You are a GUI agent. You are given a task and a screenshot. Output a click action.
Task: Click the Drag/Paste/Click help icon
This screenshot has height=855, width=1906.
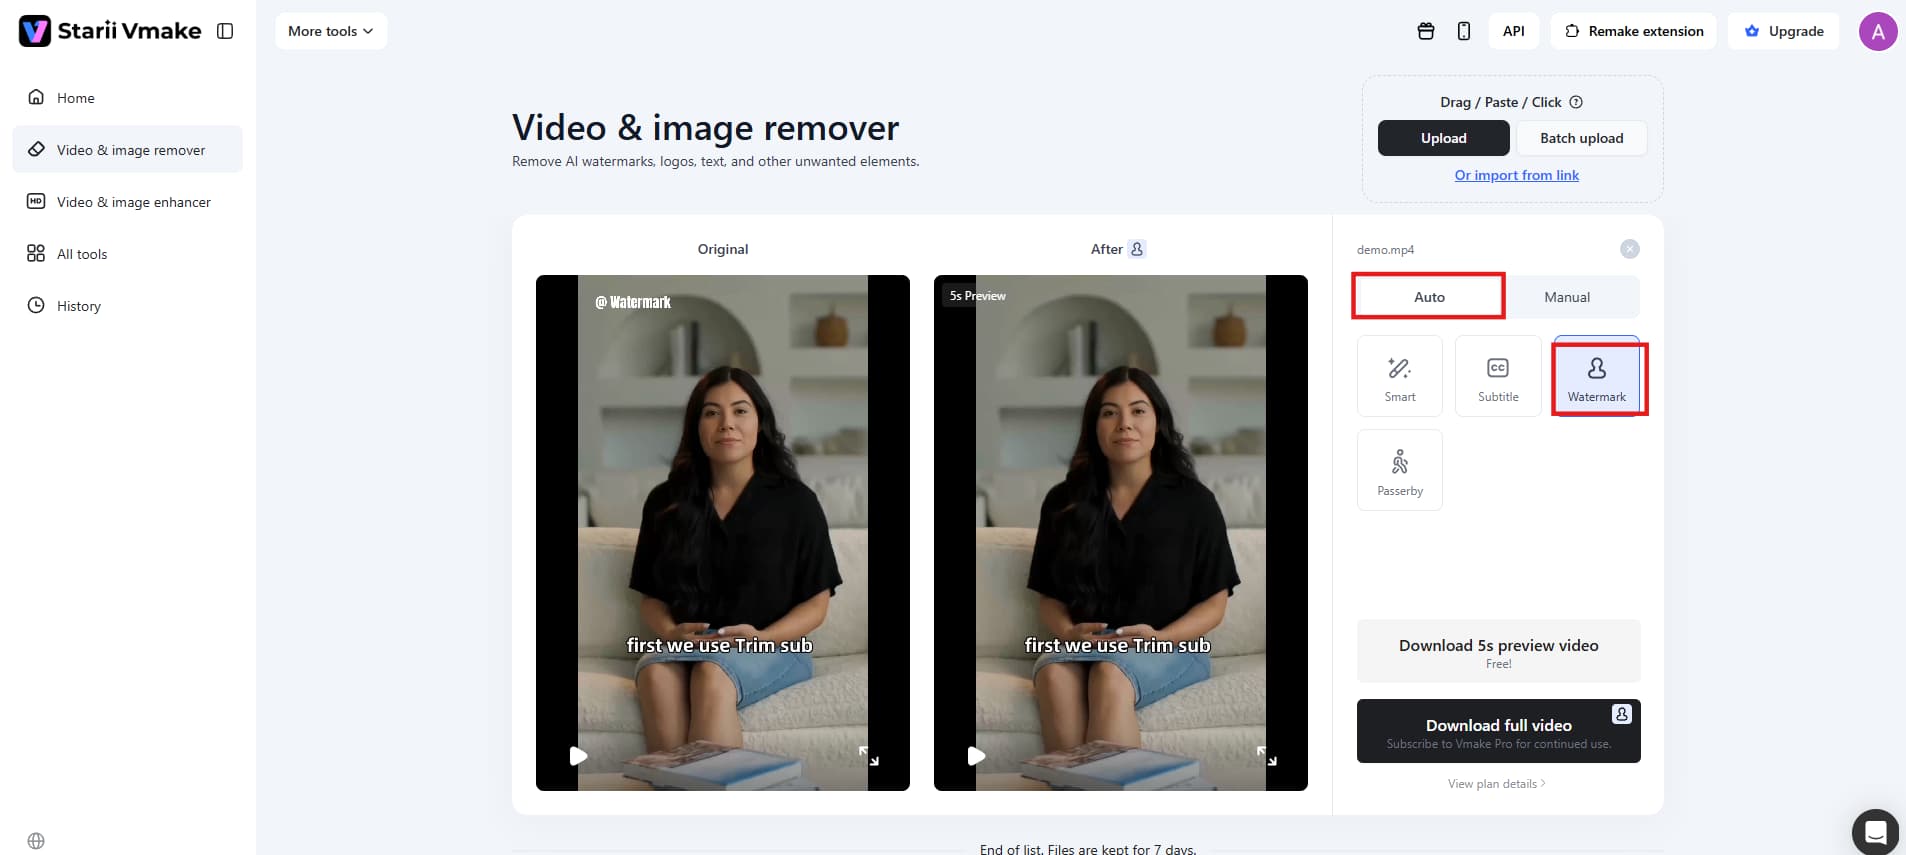pos(1576,102)
